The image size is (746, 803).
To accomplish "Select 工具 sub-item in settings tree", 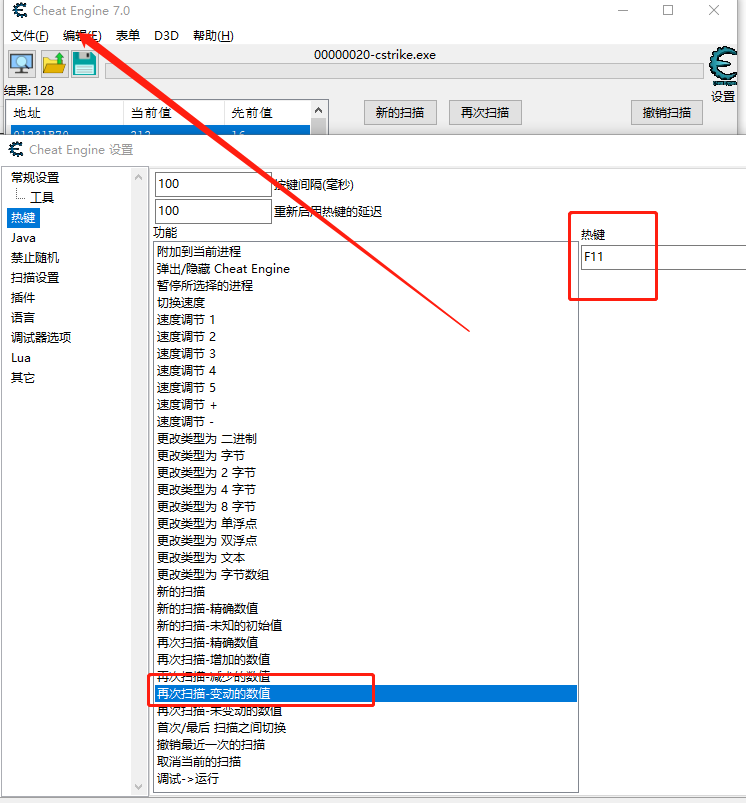I will point(42,197).
